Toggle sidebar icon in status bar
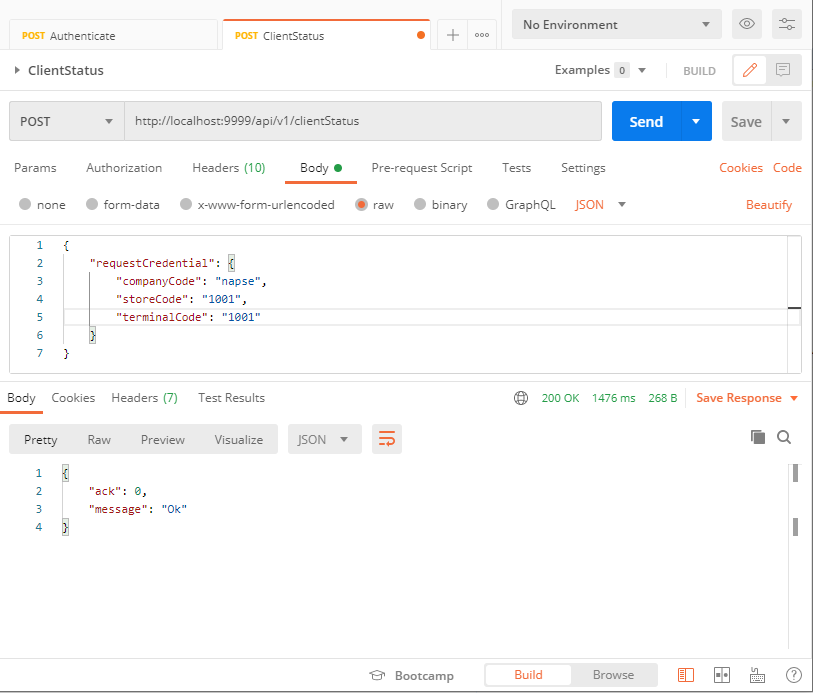 [x=686, y=675]
